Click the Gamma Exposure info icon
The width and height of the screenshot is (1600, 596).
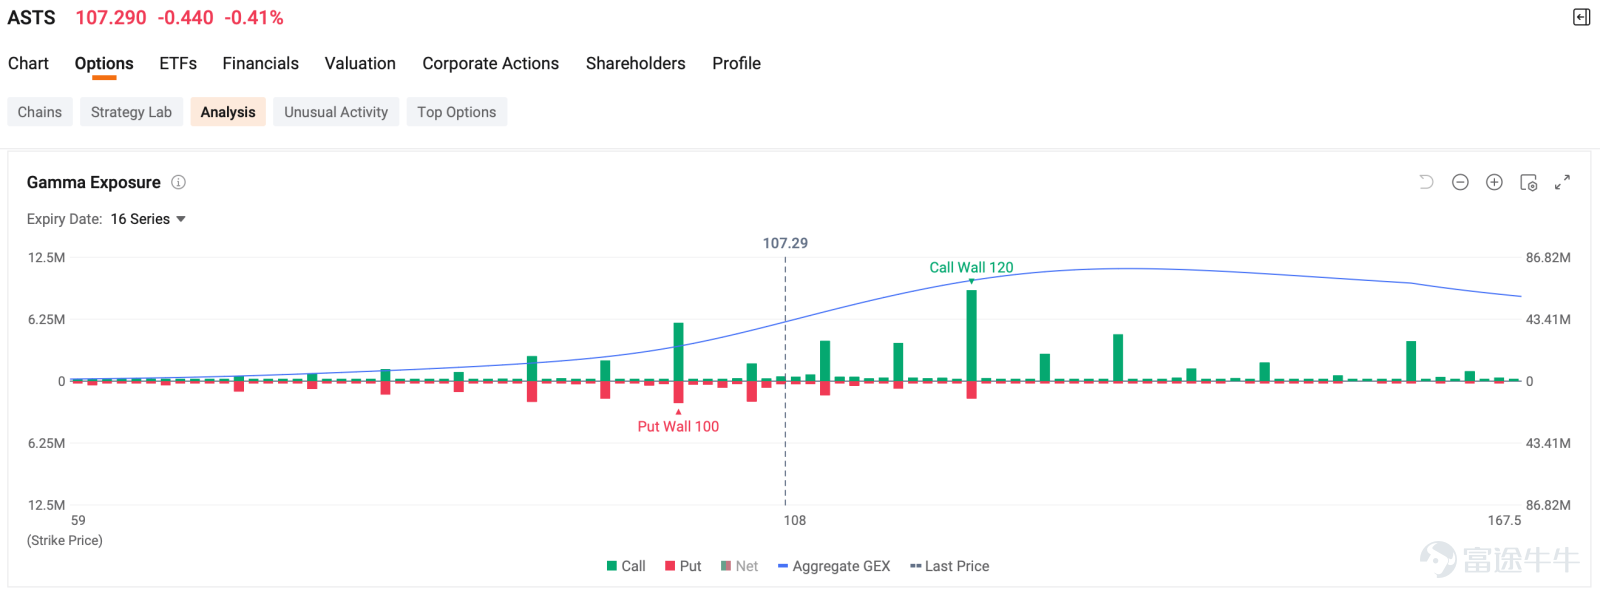point(178,182)
